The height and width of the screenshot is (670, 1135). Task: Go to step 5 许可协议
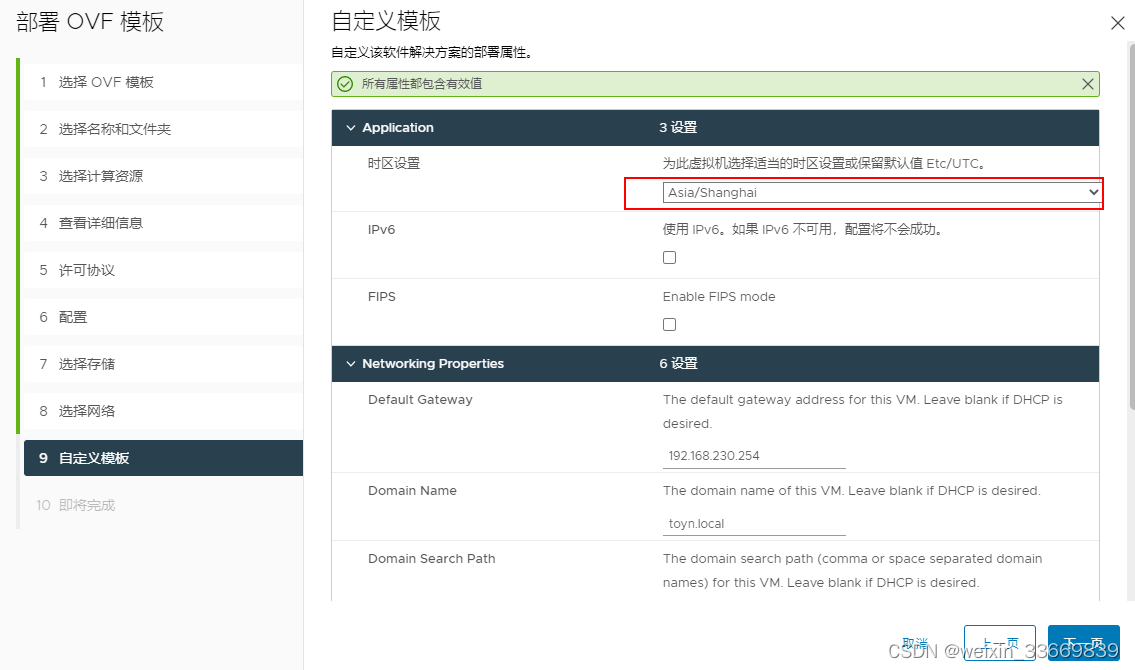coord(163,270)
